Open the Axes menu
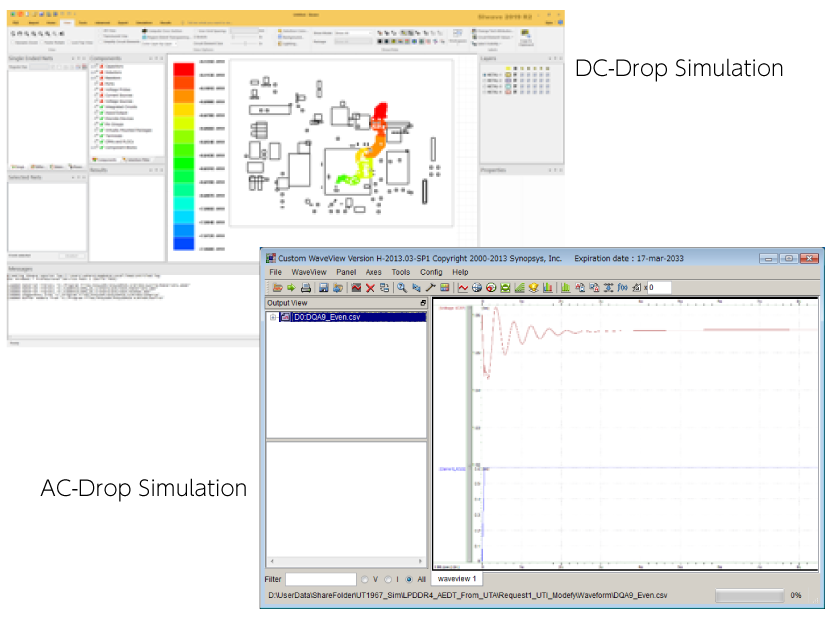Viewport: 835px width, 618px height. (x=373, y=272)
